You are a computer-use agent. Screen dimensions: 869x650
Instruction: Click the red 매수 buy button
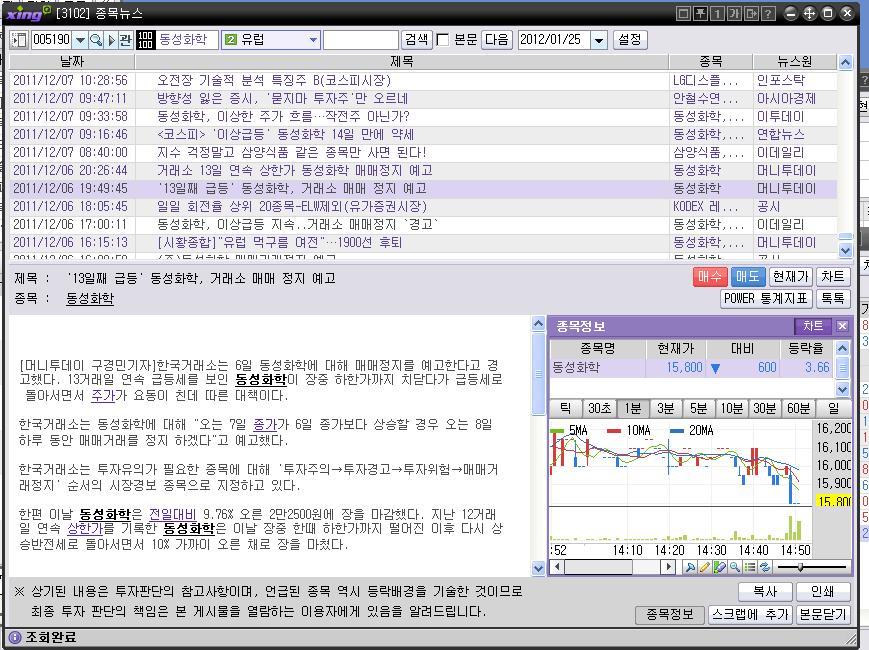[709, 276]
